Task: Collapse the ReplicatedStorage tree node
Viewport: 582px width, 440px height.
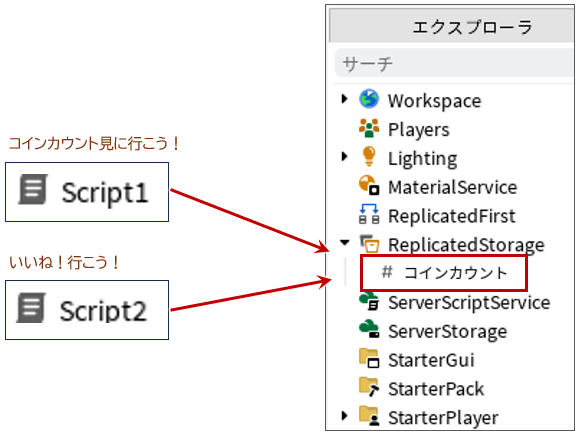Action: click(344, 243)
